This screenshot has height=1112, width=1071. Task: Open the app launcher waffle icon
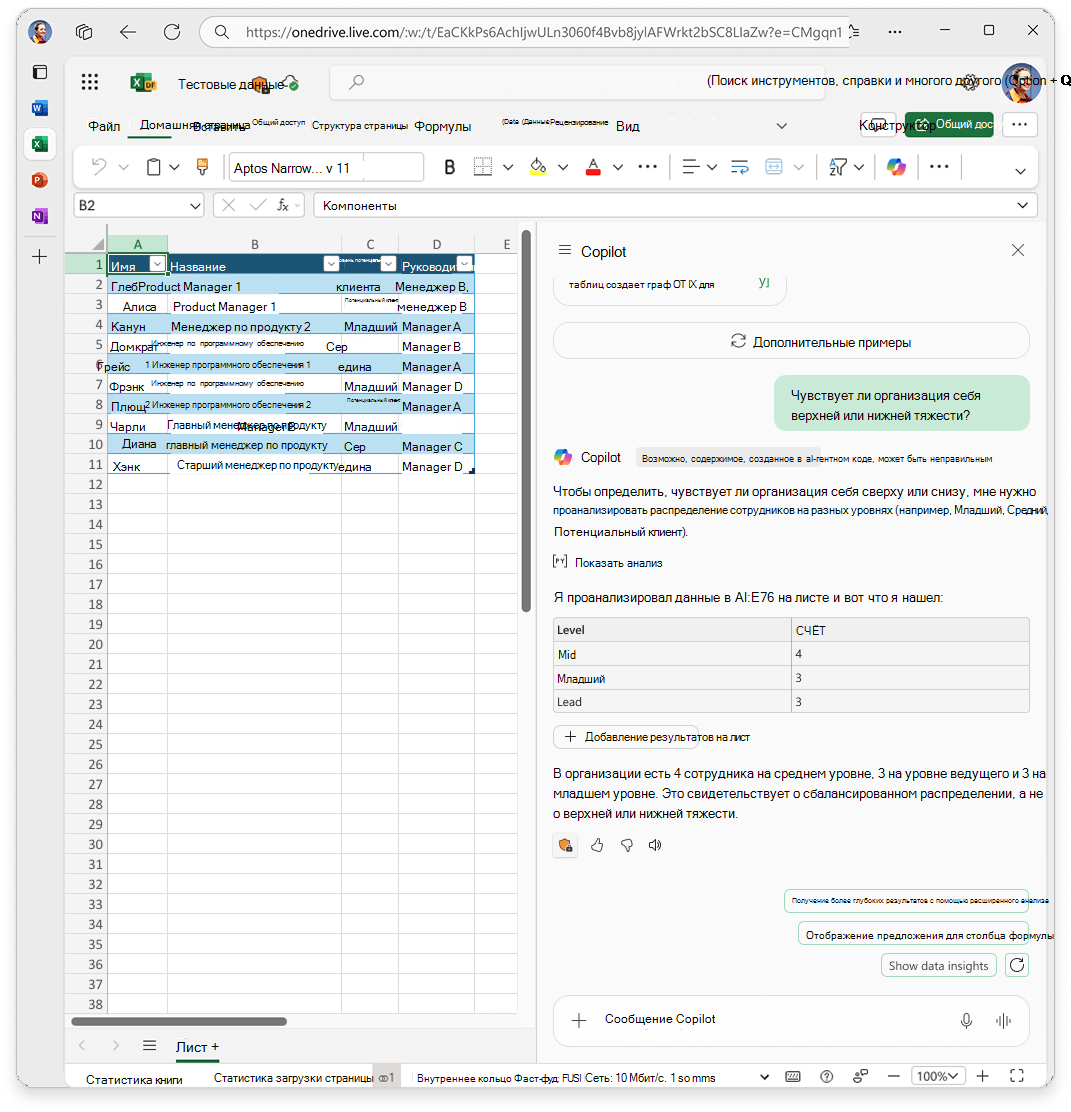(x=89, y=83)
